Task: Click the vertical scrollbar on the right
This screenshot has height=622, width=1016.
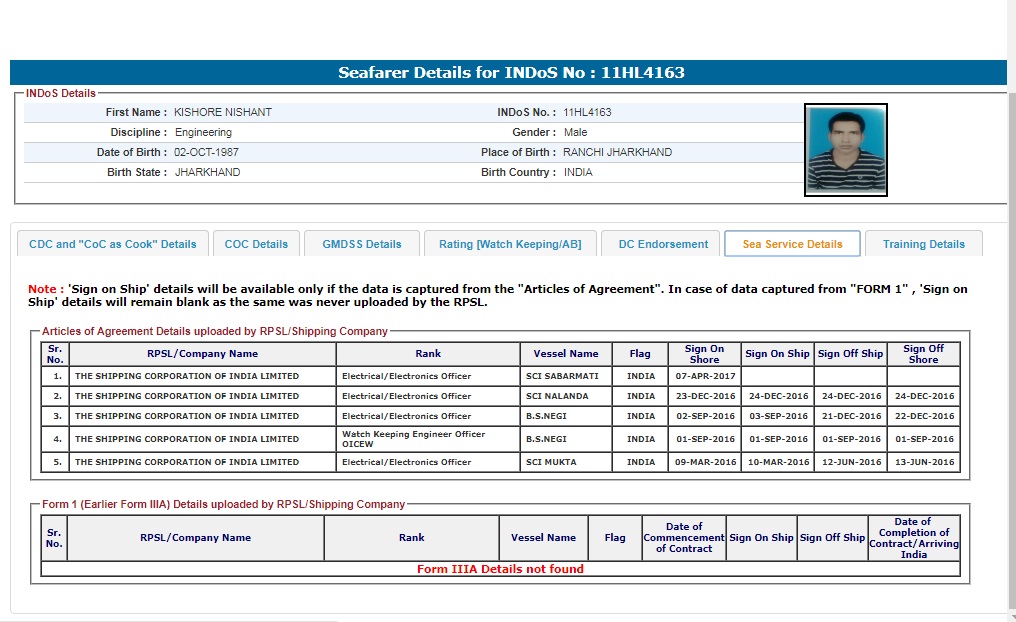Action: tap(1010, 300)
